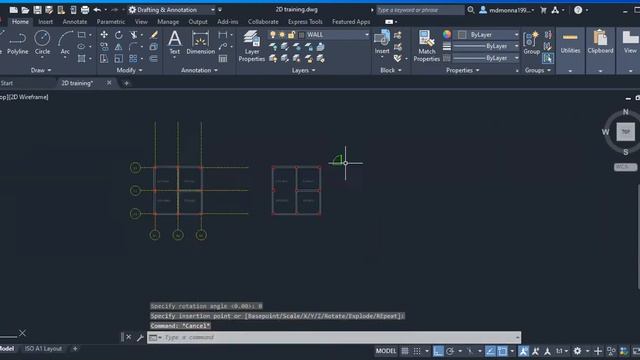640x360 pixels.
Task: Open Layer Properties manager
Action: [x=251, y=46]
